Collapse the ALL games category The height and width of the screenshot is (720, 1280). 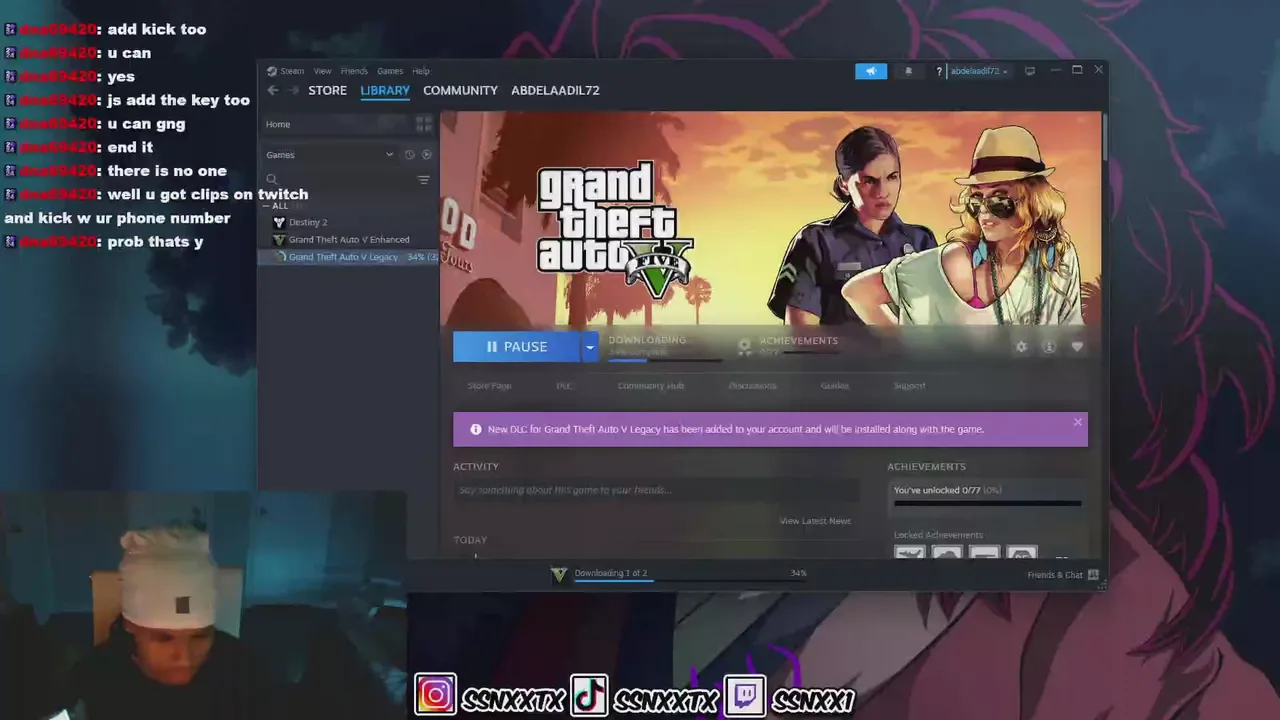(x=276, y=206)
